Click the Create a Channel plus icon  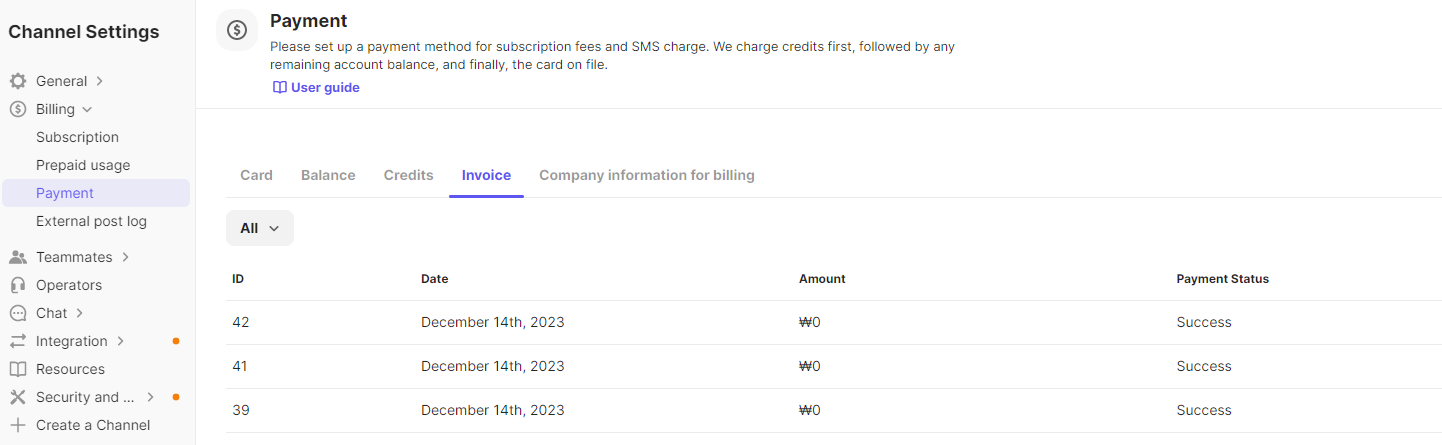click(18, 425)
